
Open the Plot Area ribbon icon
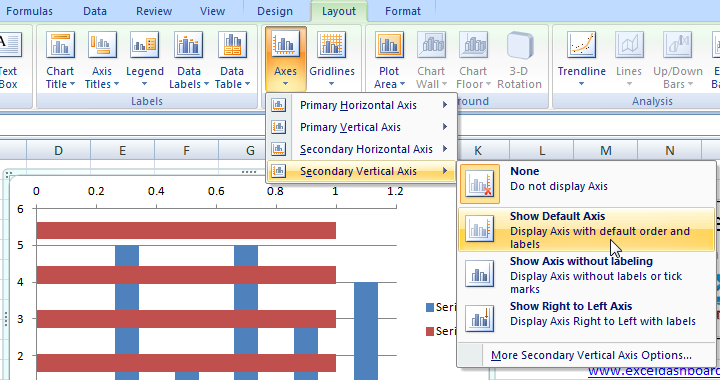389,60
